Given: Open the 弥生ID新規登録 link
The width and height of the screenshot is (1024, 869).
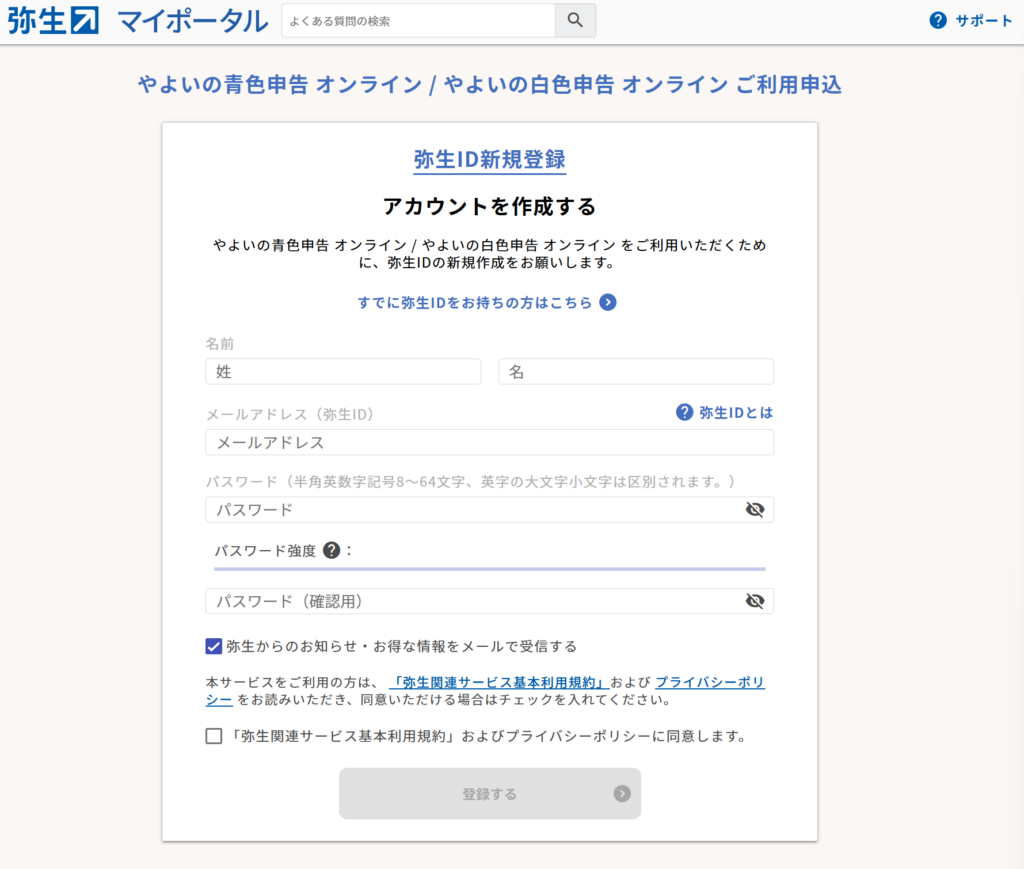Looking at the screenshot, I should point(489,158).
